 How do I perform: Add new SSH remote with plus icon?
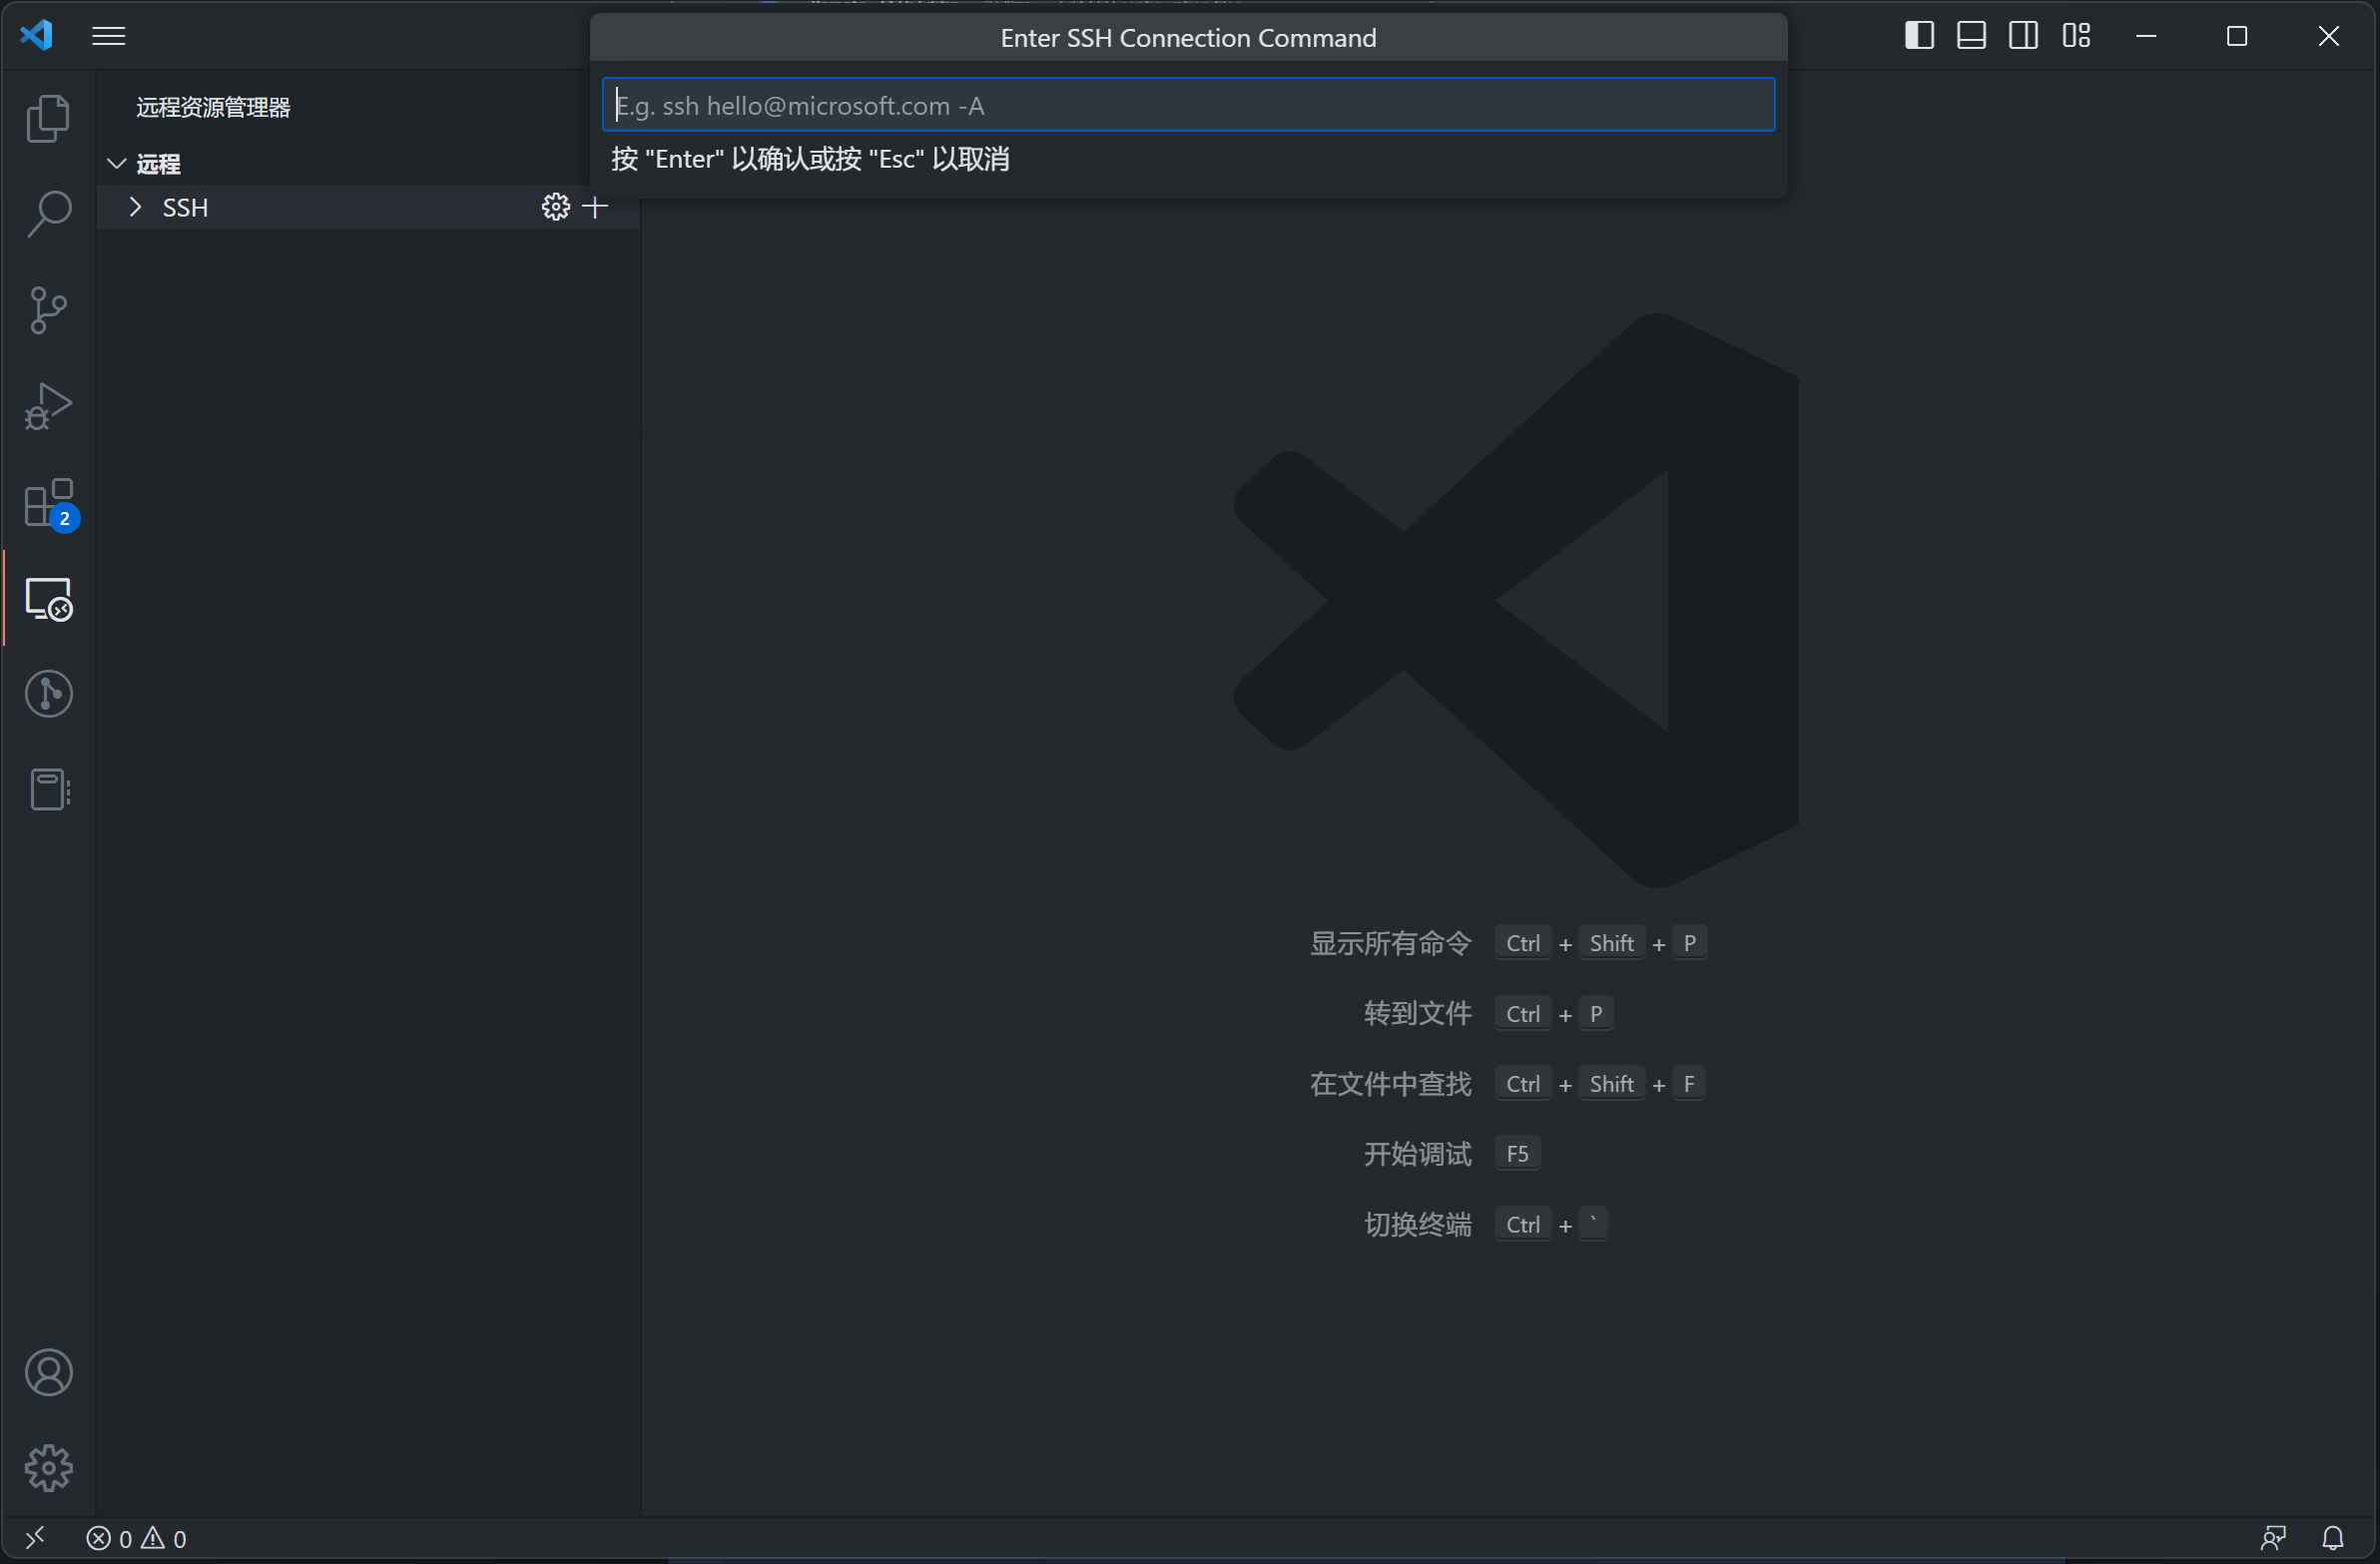pos(595,207)
